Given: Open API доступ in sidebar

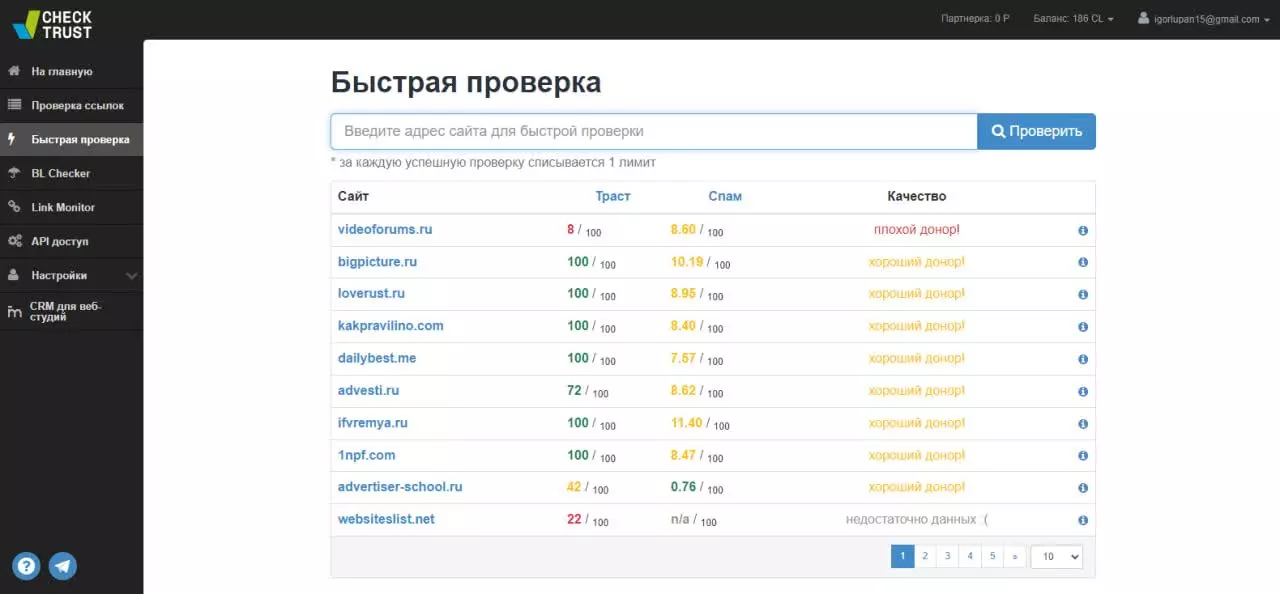Looking at the screenshot, I should tap(60, 242).
